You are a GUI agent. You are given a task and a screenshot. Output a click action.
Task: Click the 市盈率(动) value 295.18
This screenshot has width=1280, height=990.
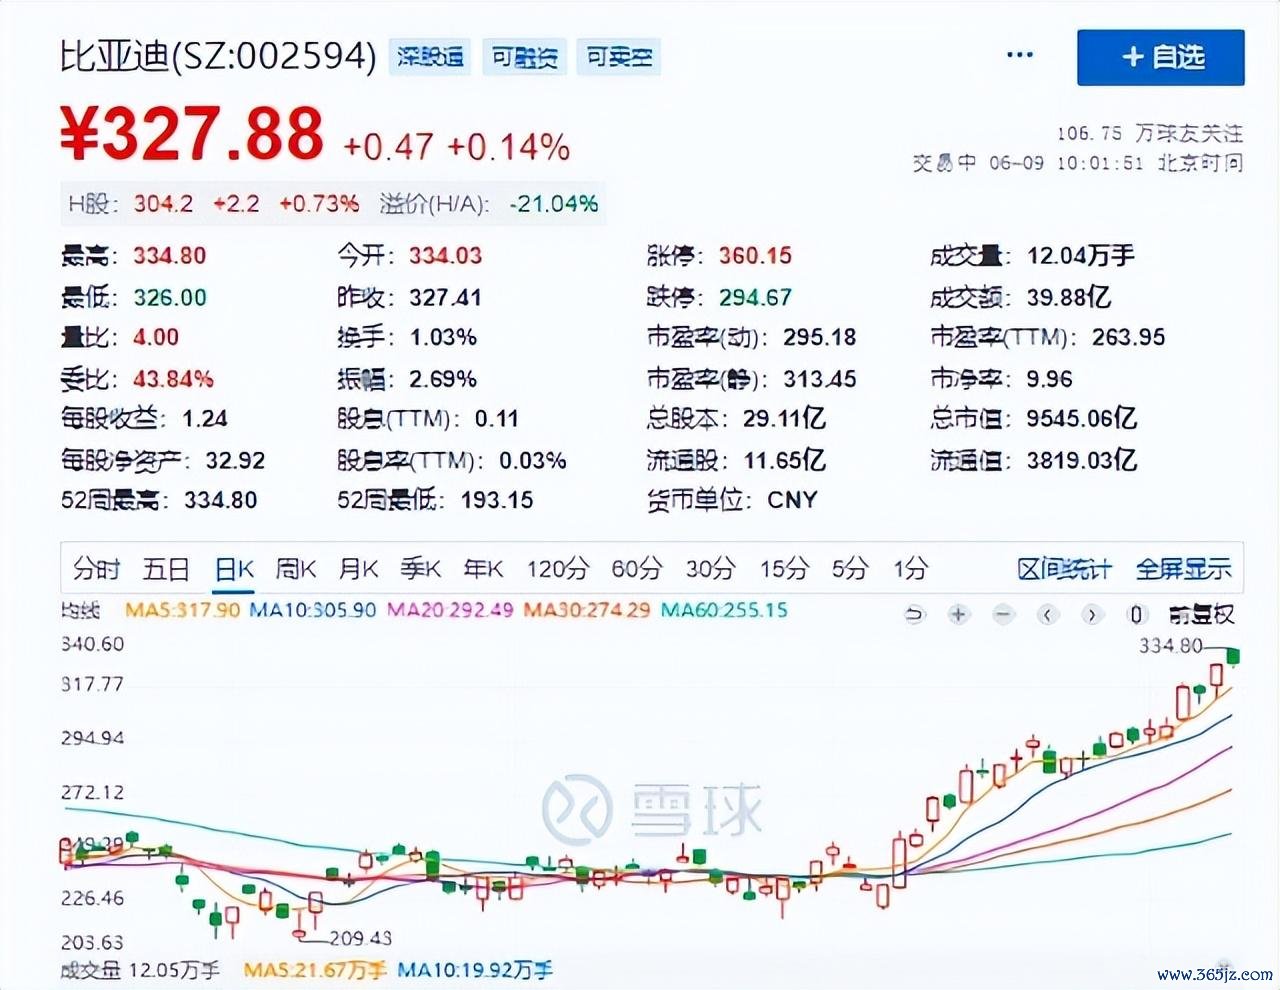coord(819,337)
